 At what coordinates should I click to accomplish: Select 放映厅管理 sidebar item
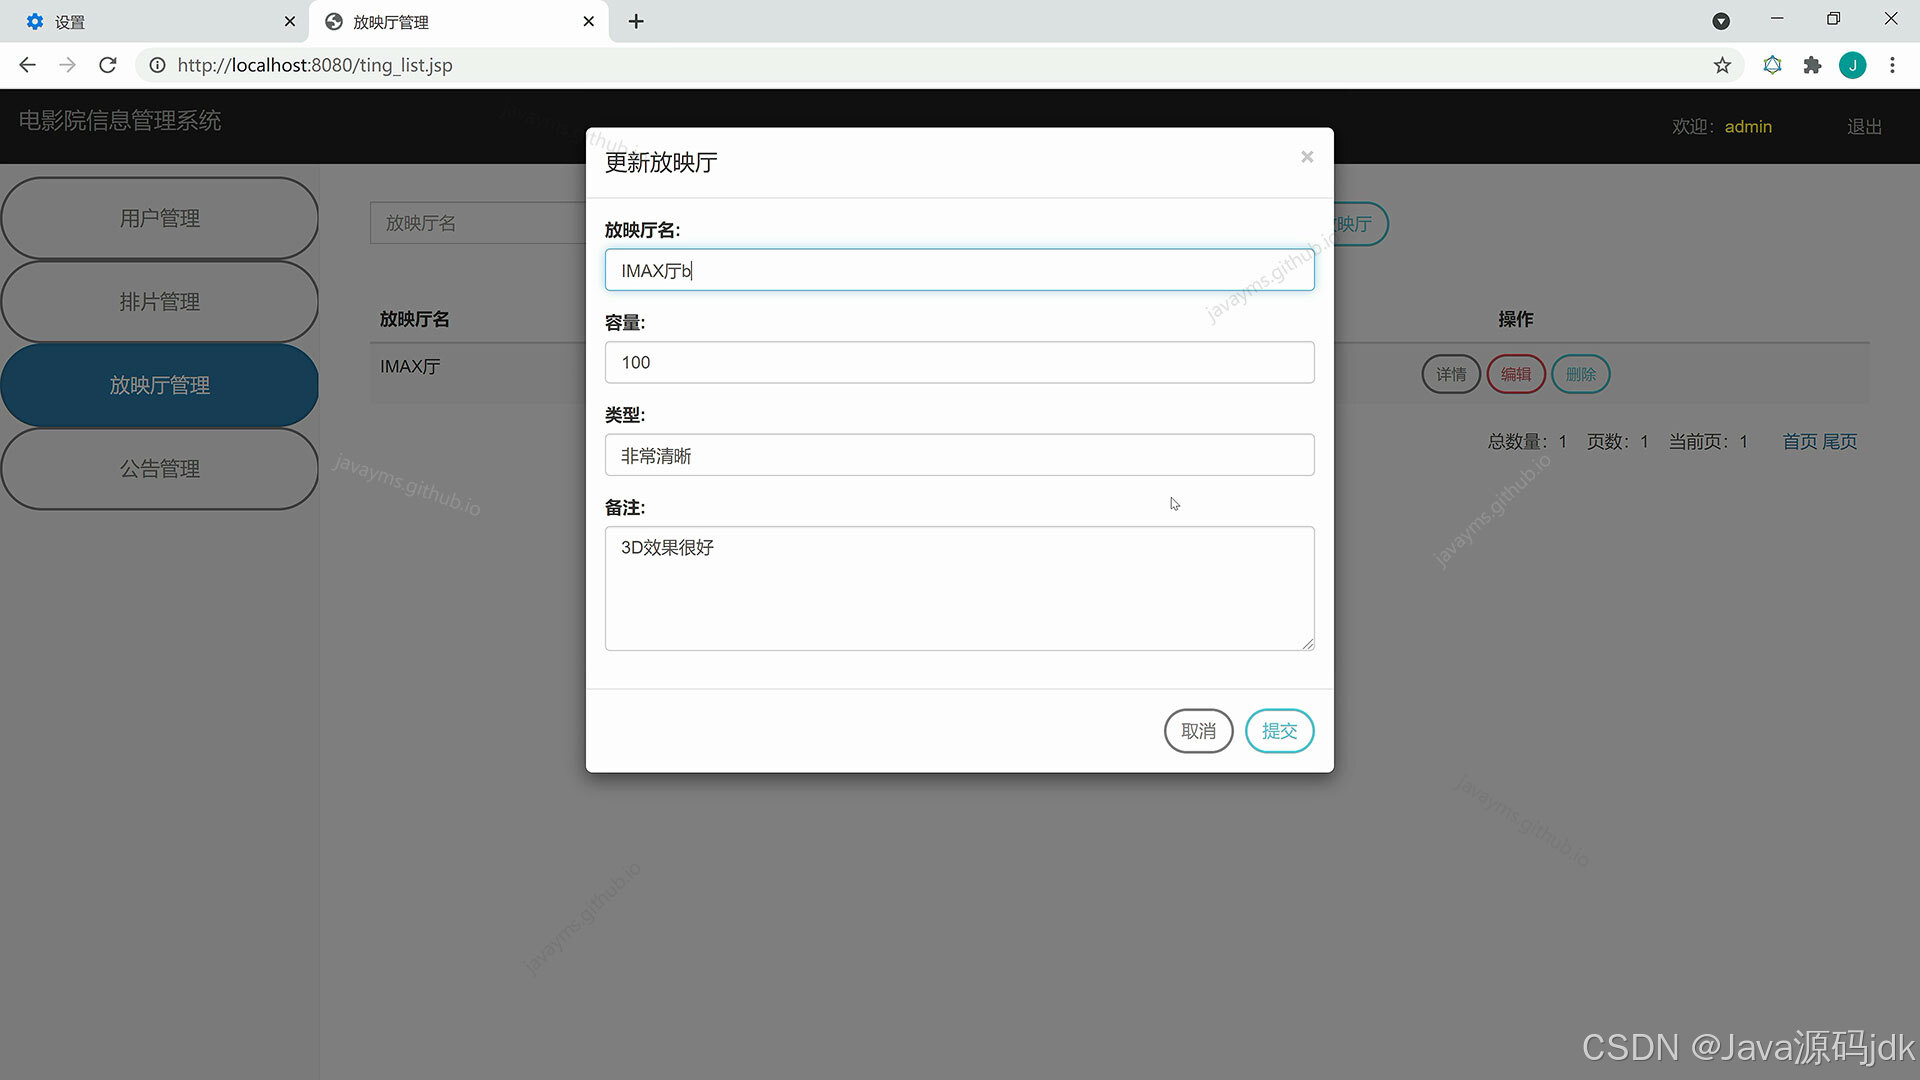(160, 385)
